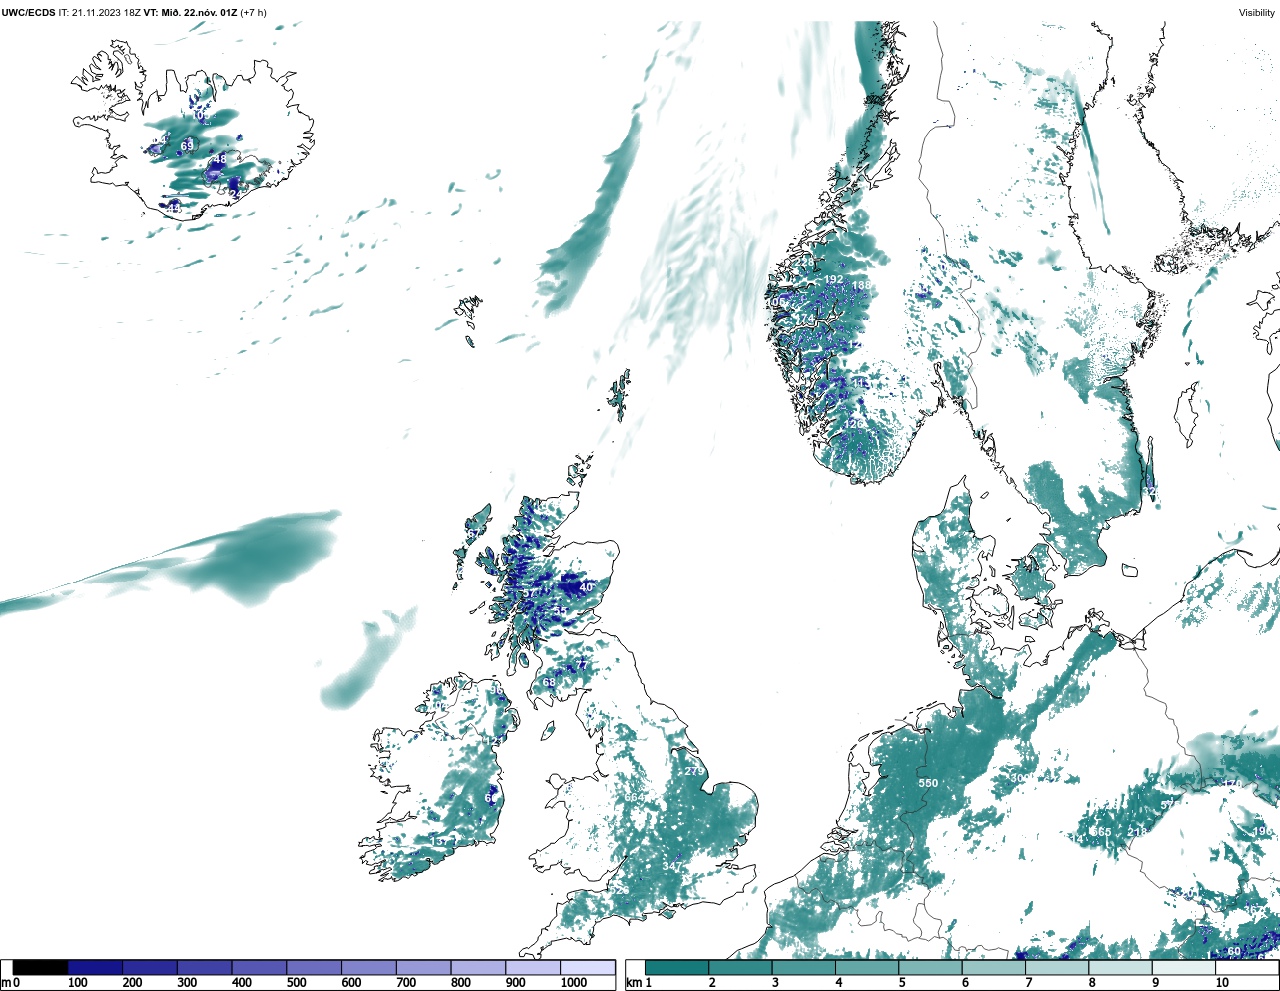
Task: Click the '68' value in southern Scotland
Action: (549, 682)
